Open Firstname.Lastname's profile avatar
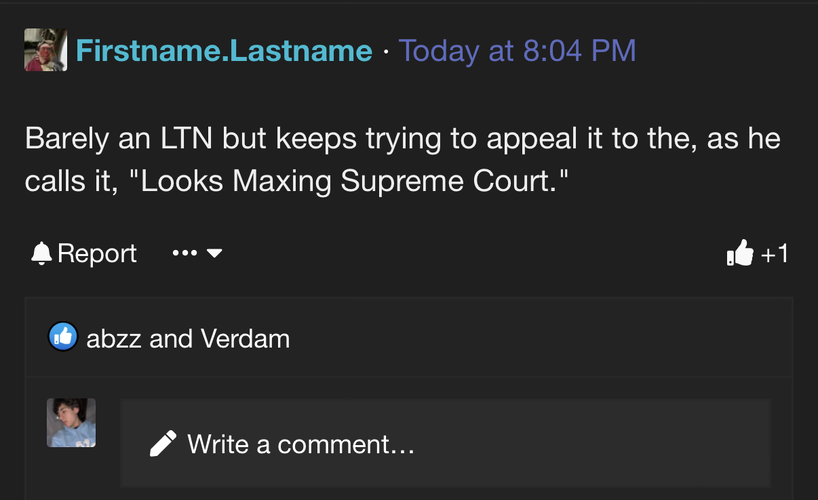Viewport: 818px width, 500px height. [x=45, y=50]
